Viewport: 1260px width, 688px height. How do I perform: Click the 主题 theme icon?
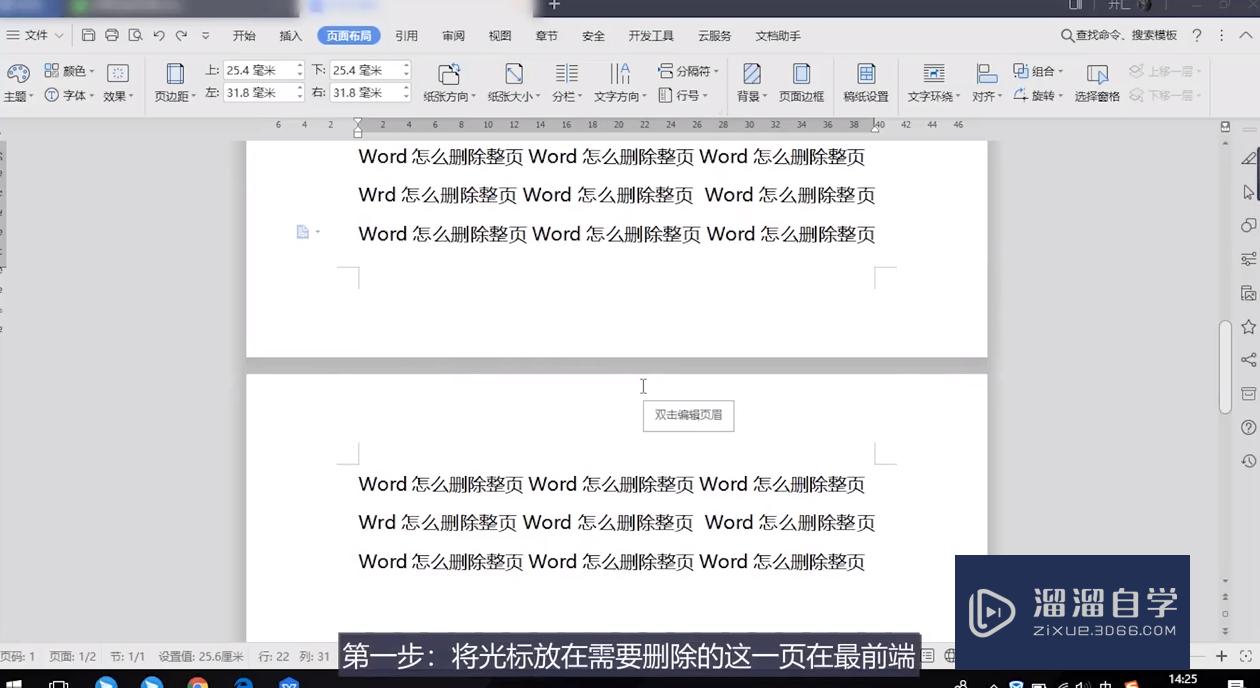[x=17, y=82]
